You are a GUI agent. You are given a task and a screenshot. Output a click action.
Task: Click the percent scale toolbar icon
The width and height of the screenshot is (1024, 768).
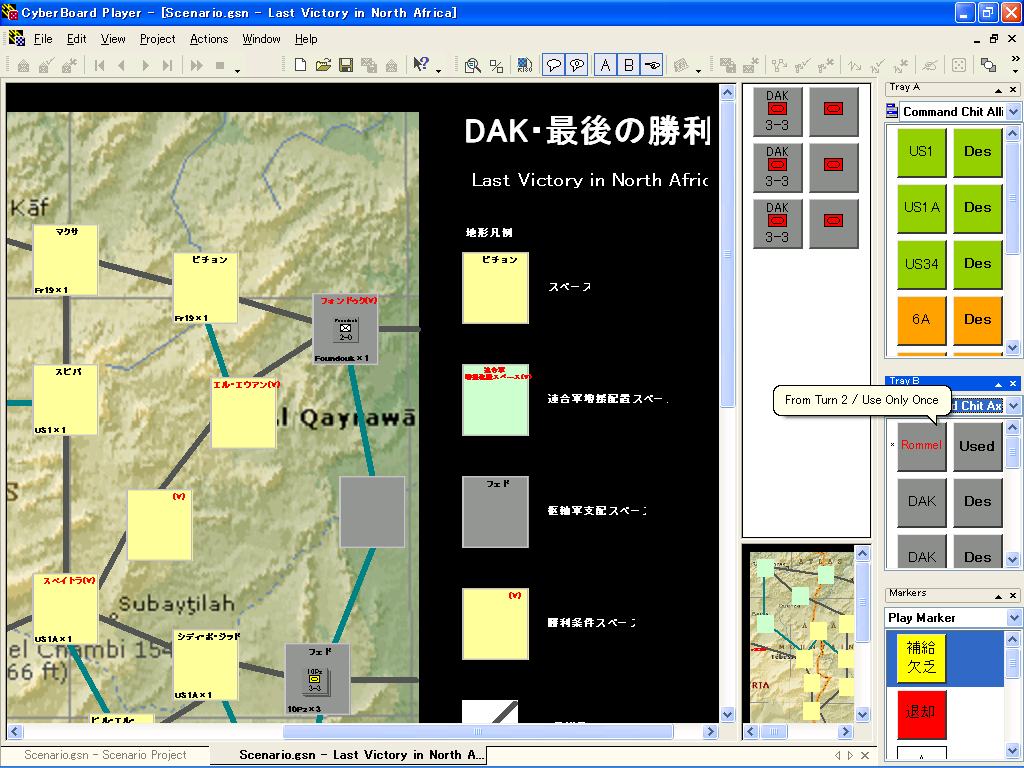(496, 65)
